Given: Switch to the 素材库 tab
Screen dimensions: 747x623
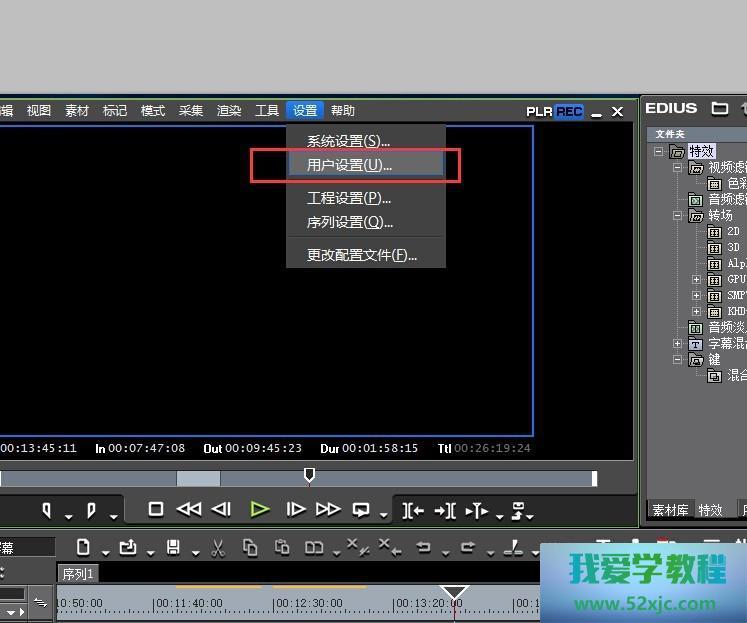Looking at the screenshot, I should (x=669, y=510).
